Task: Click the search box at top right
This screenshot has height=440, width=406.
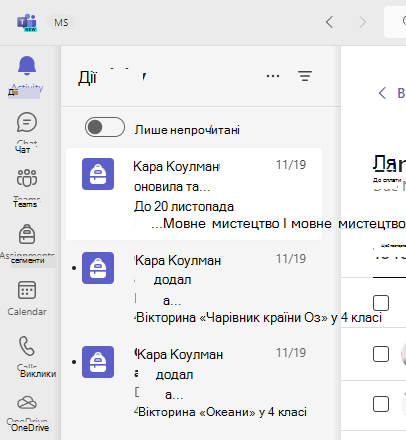Action: click(x=395, y=22)
